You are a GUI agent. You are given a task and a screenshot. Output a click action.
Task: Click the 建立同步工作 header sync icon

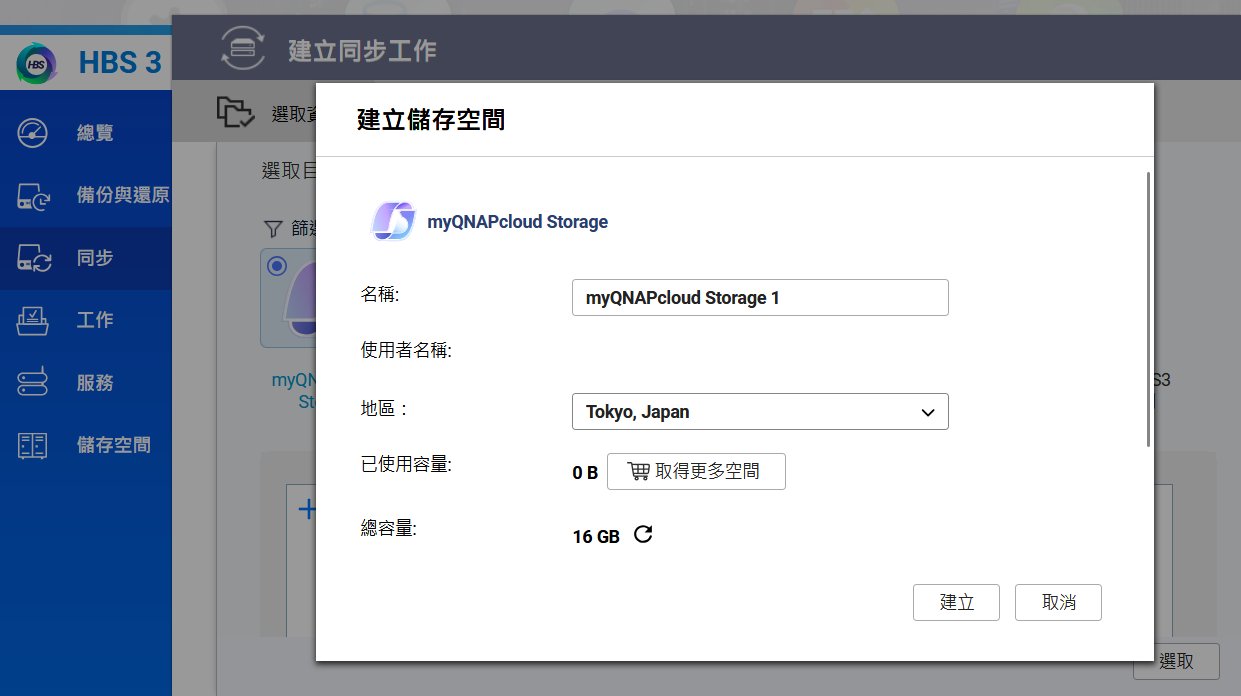point(243,49)
